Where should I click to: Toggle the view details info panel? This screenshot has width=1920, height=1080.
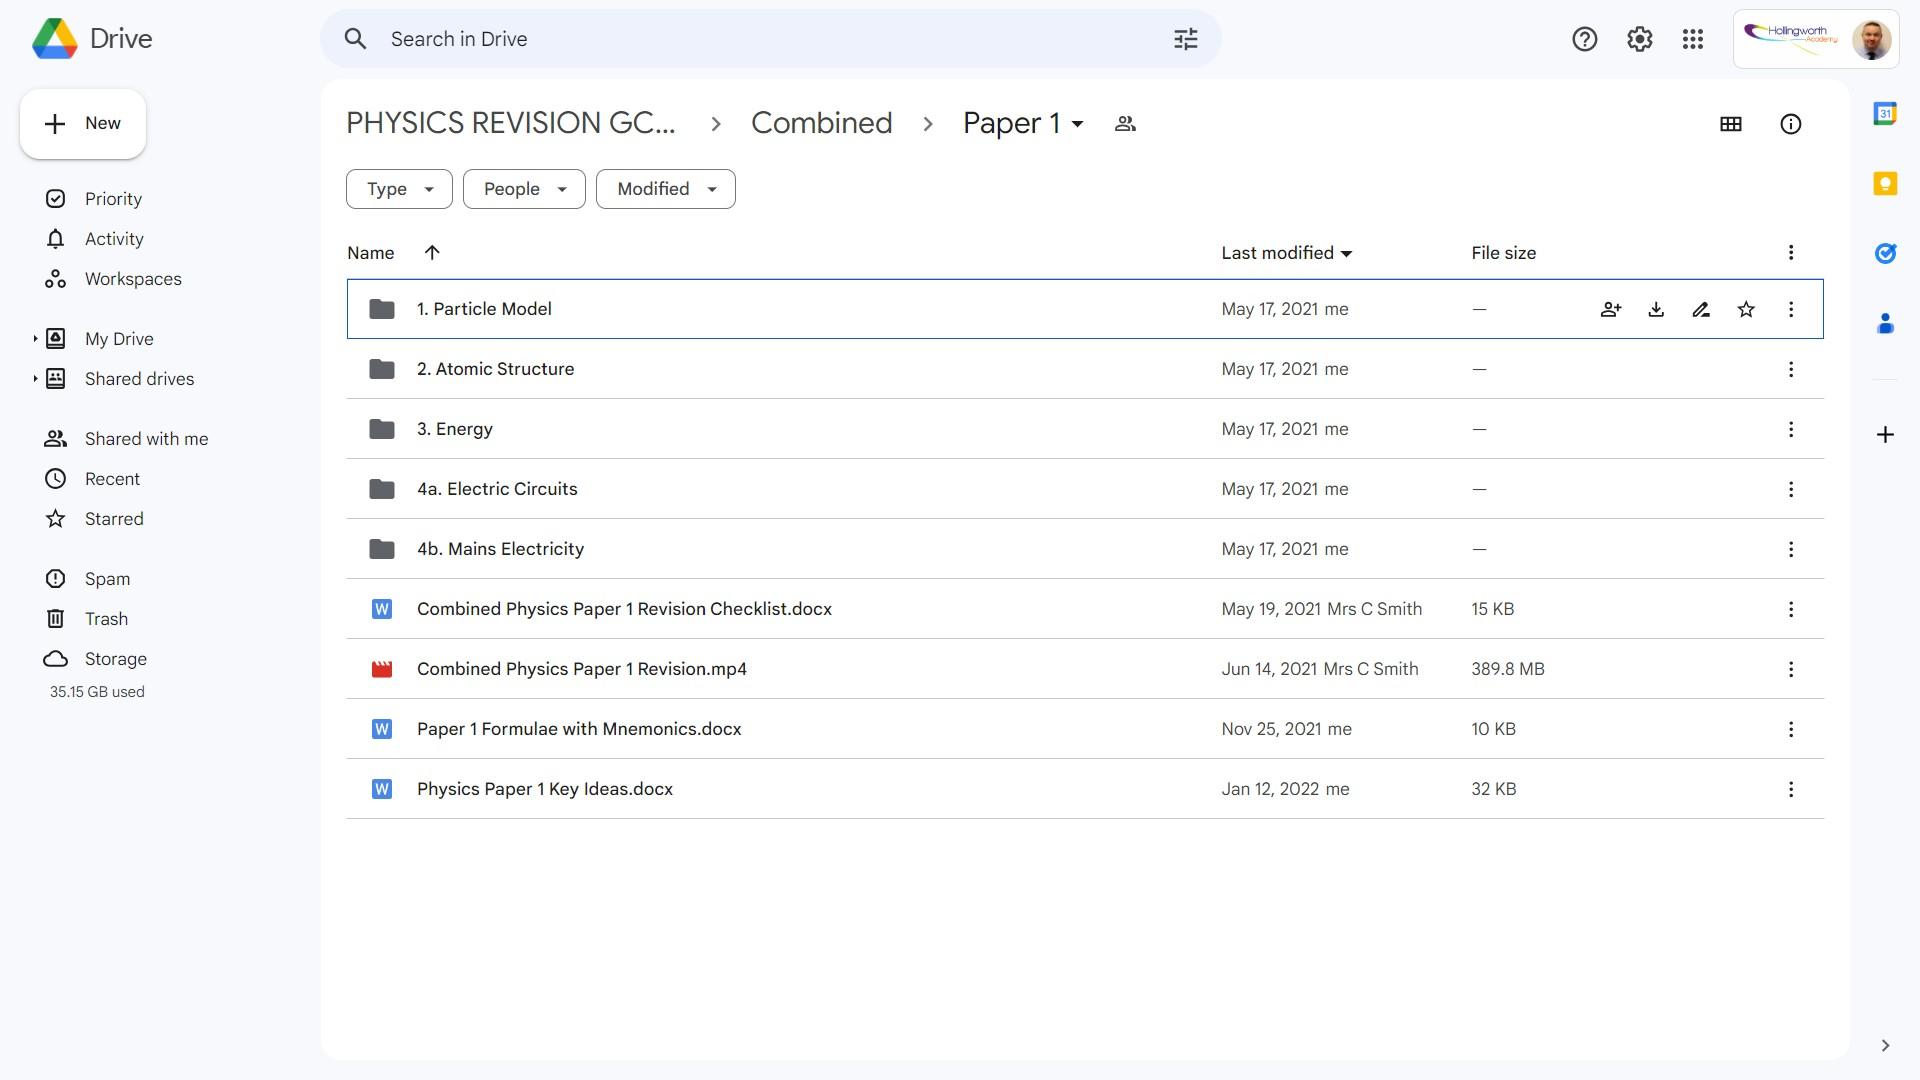click(x=1790, y=124)
